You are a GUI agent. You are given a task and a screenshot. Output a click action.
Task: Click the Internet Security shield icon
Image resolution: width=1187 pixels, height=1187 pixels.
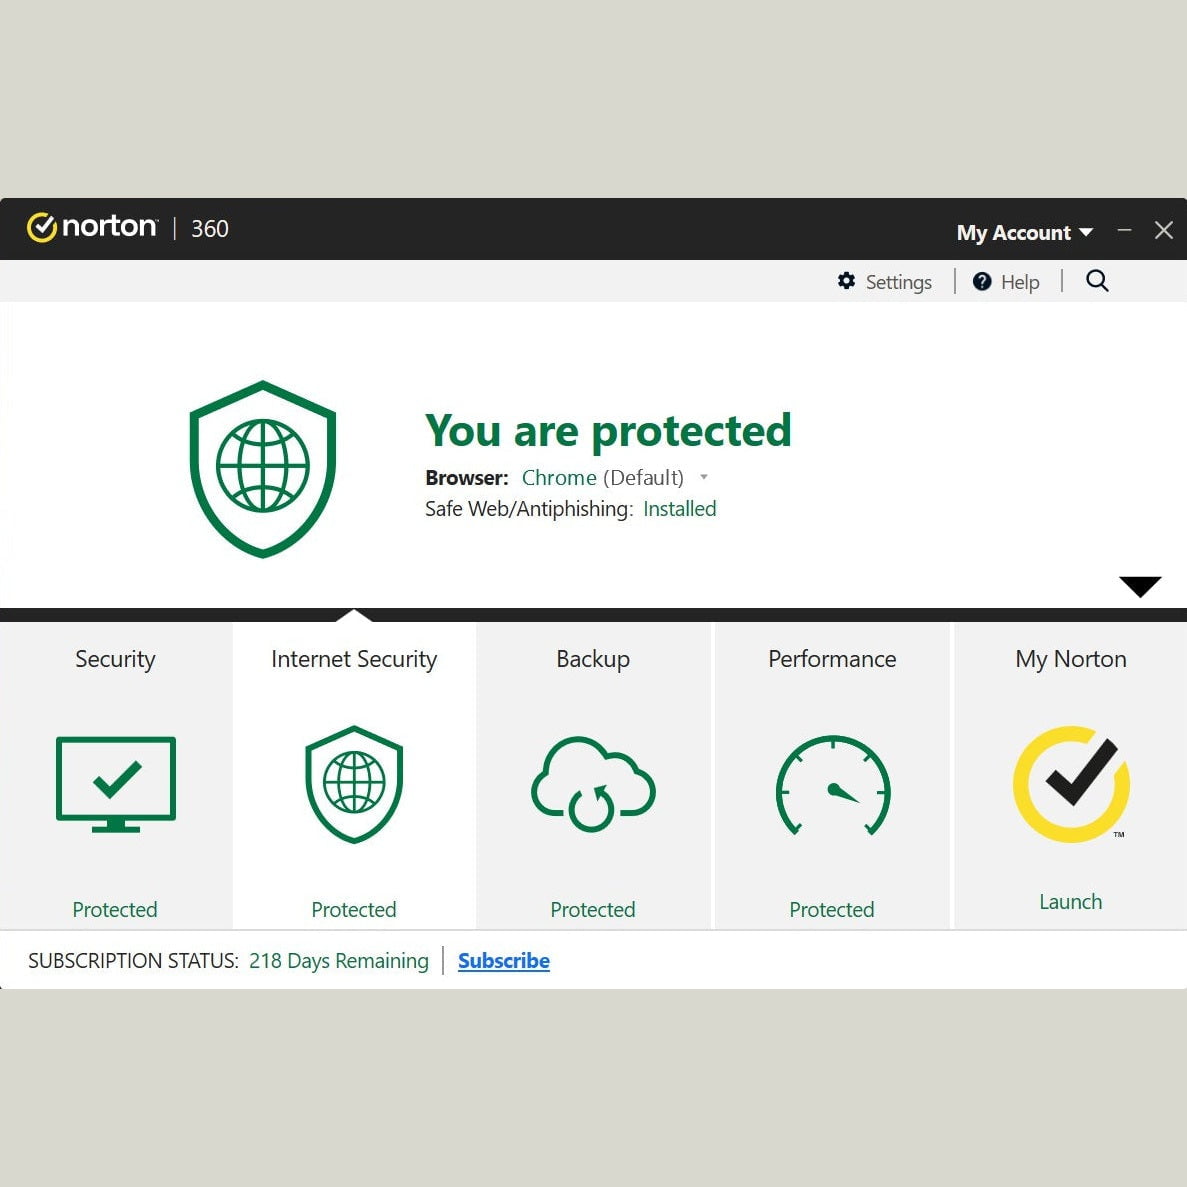click(354, 784)
